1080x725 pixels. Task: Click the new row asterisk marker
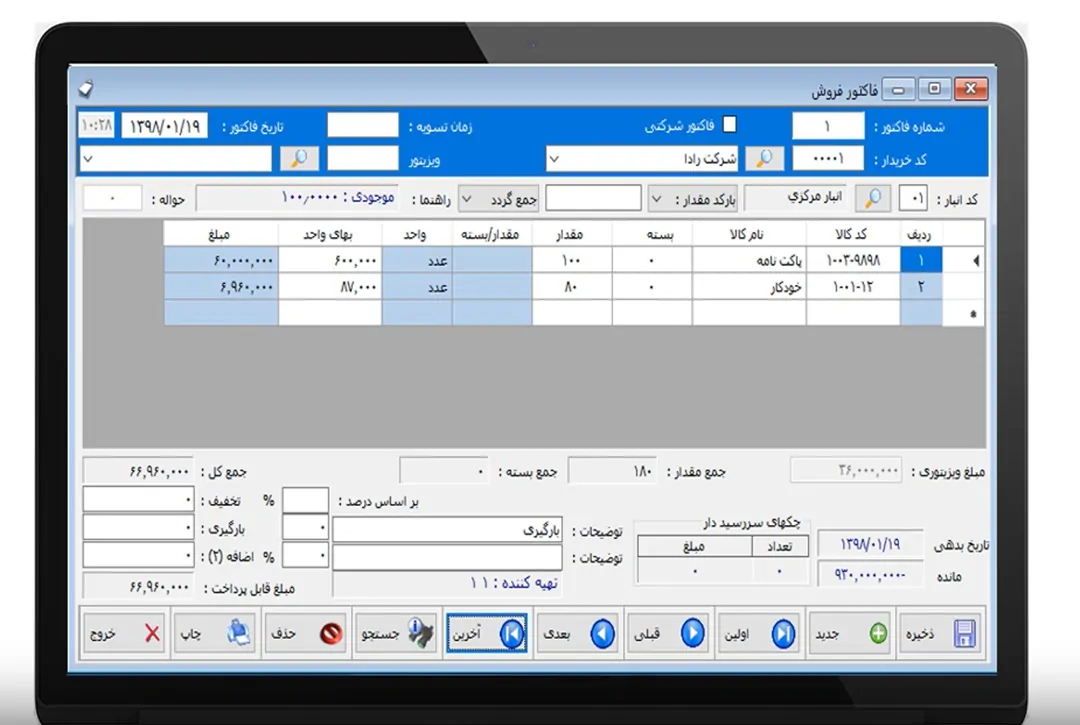[973, 314]
